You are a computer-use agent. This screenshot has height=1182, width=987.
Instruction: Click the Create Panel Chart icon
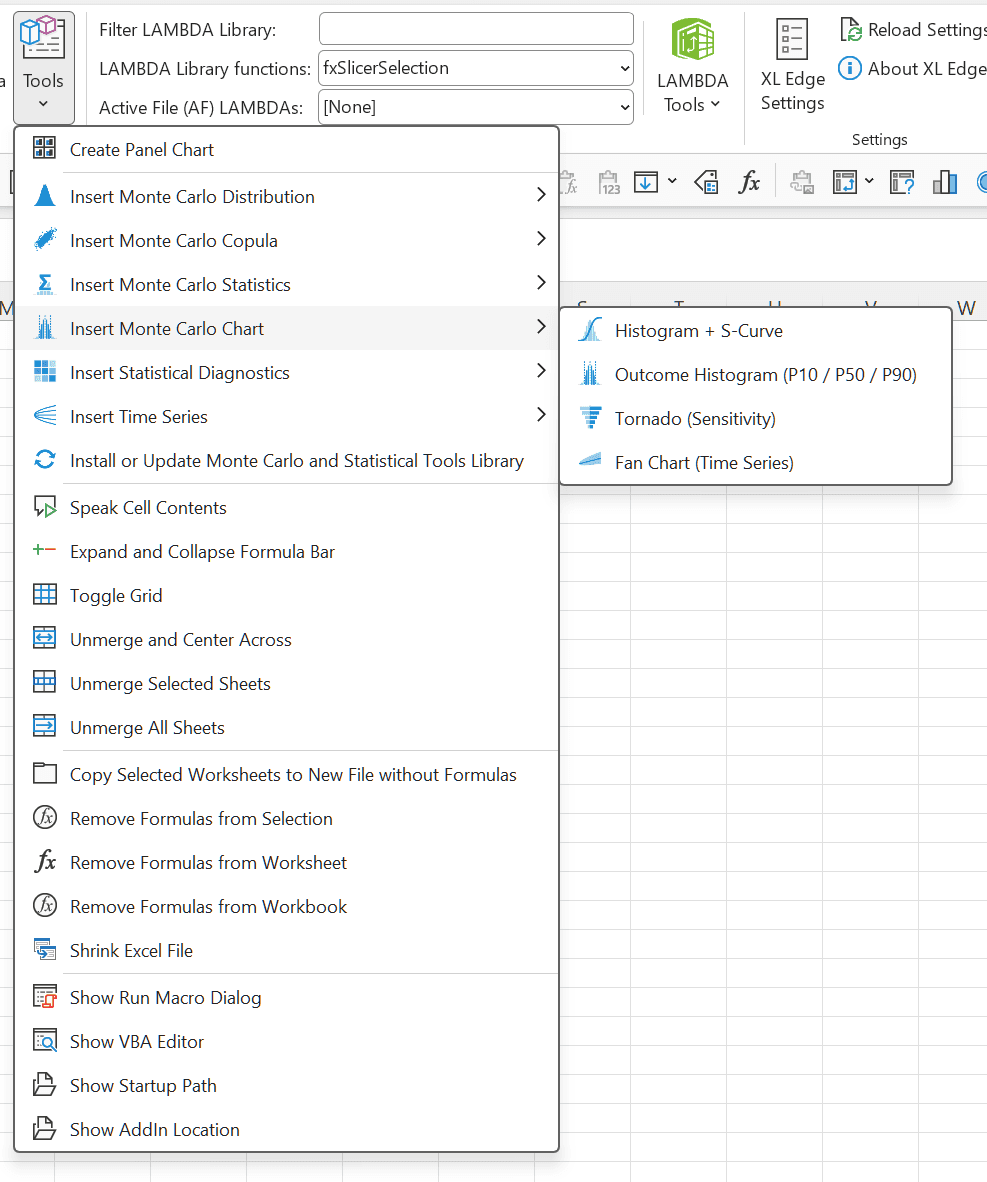click(x=44, y=149)
